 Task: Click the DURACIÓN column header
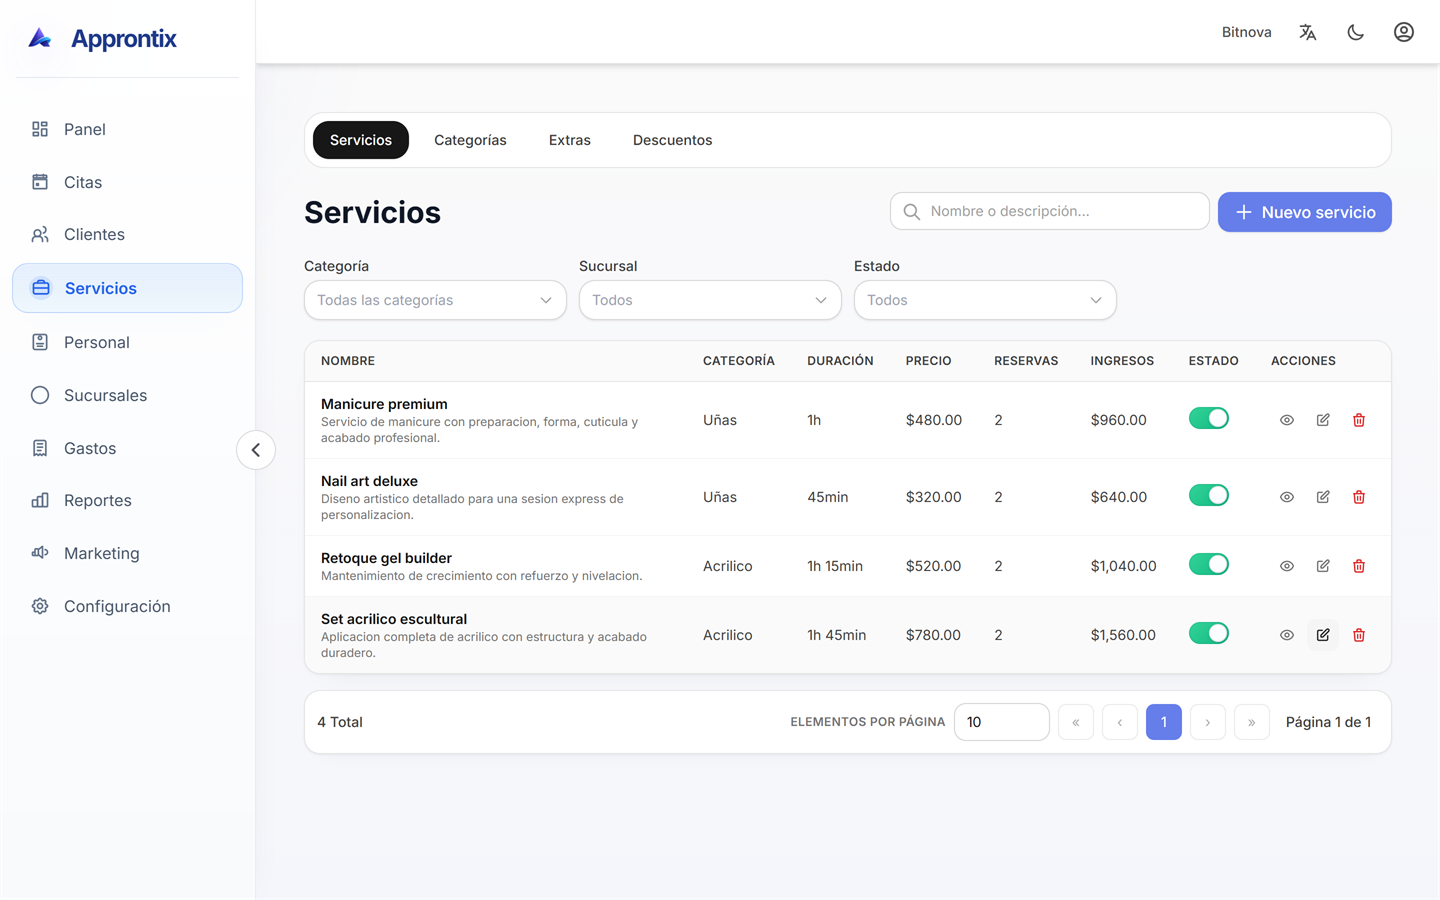(840, 361)
